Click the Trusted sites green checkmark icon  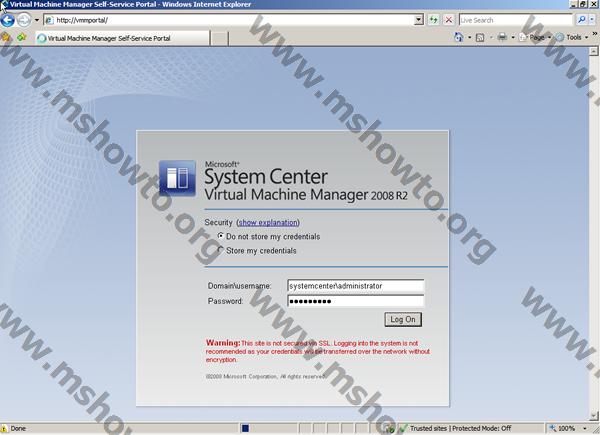click(403, 428)
